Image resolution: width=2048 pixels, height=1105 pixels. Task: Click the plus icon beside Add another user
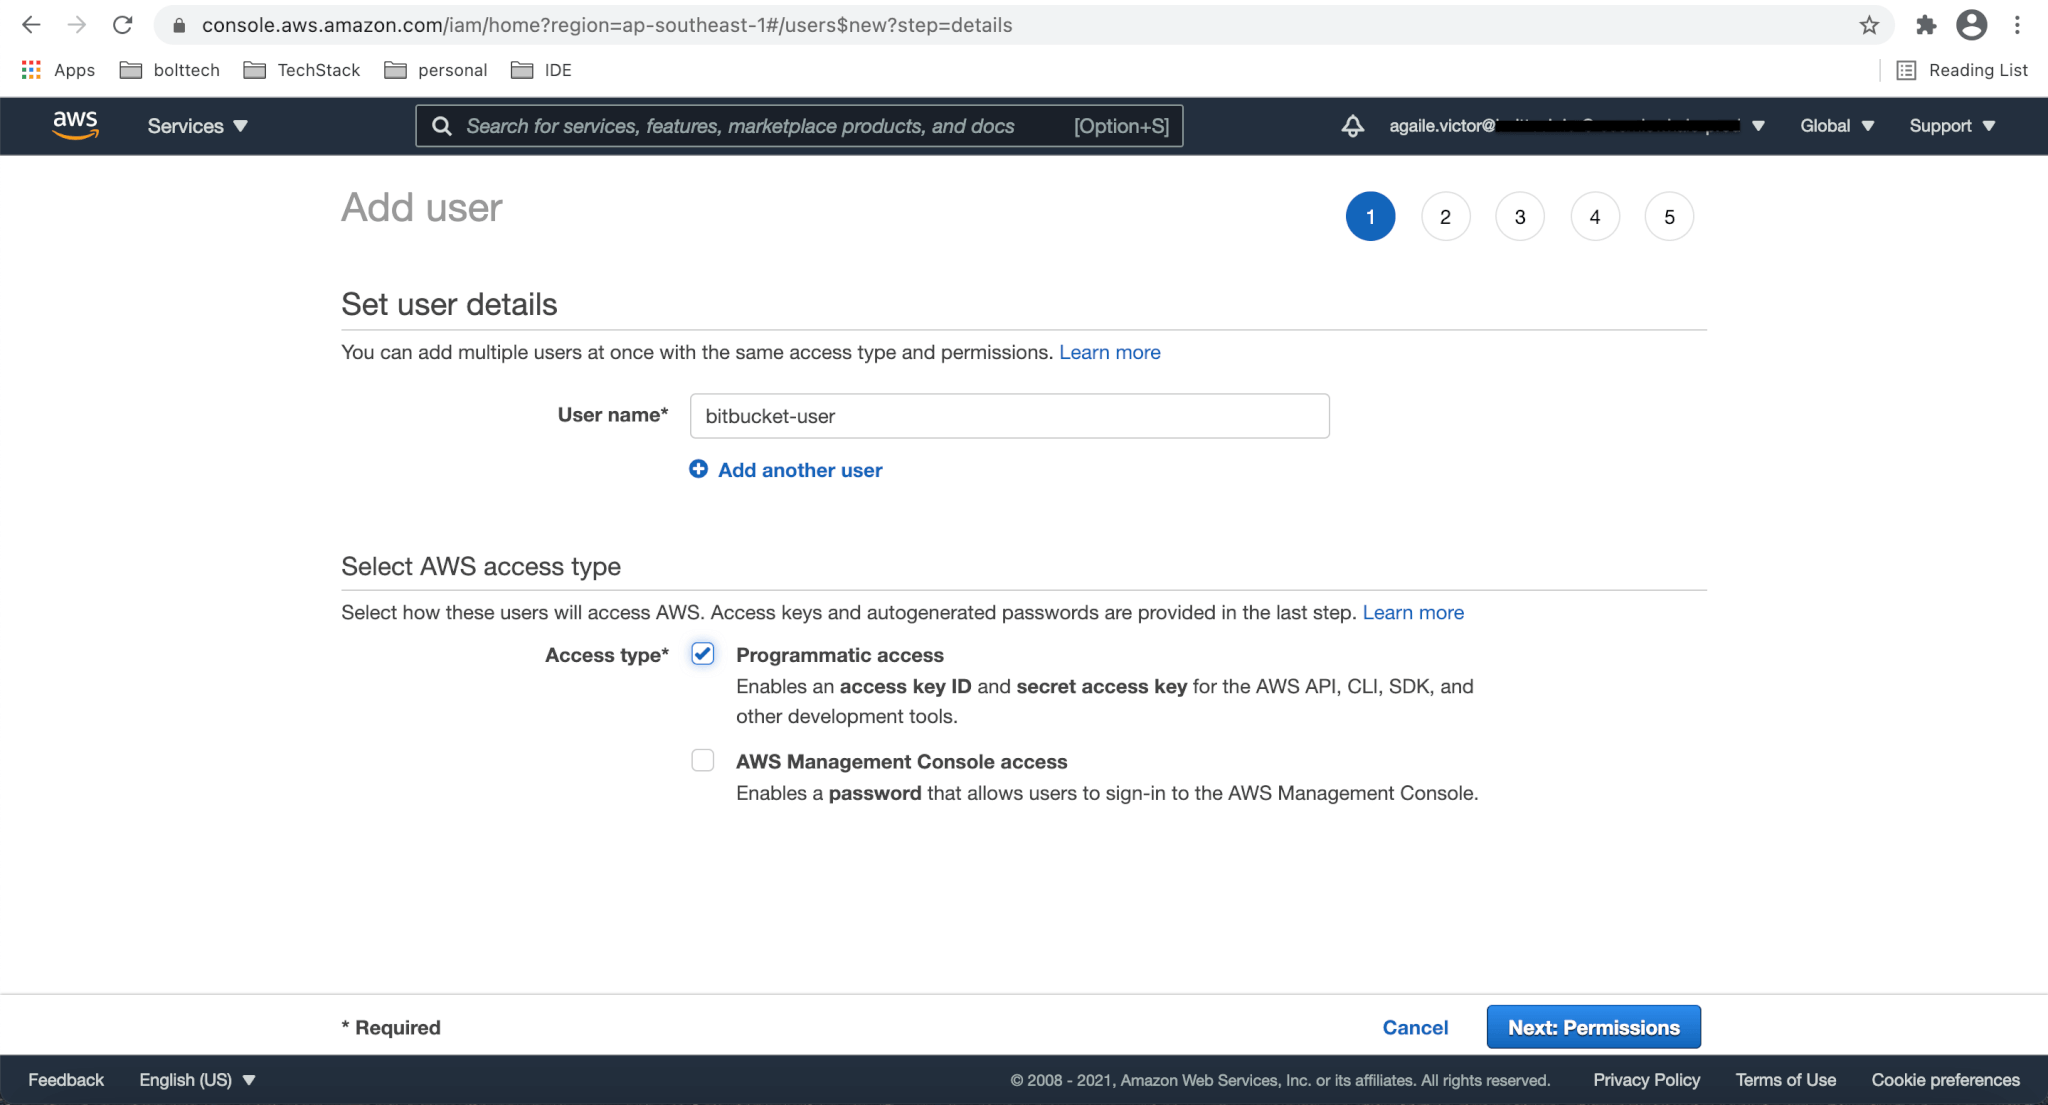point(698,469)
